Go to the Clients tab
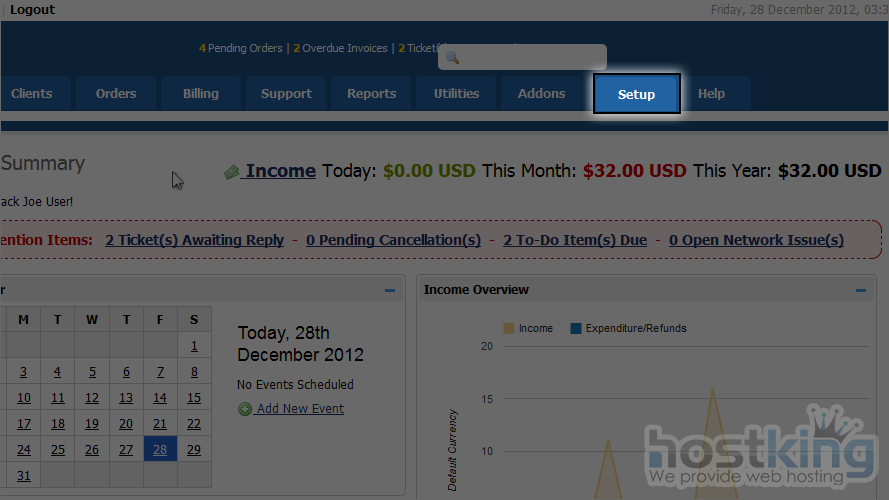The width and height of the screenshot is (889, 500). 31,94
